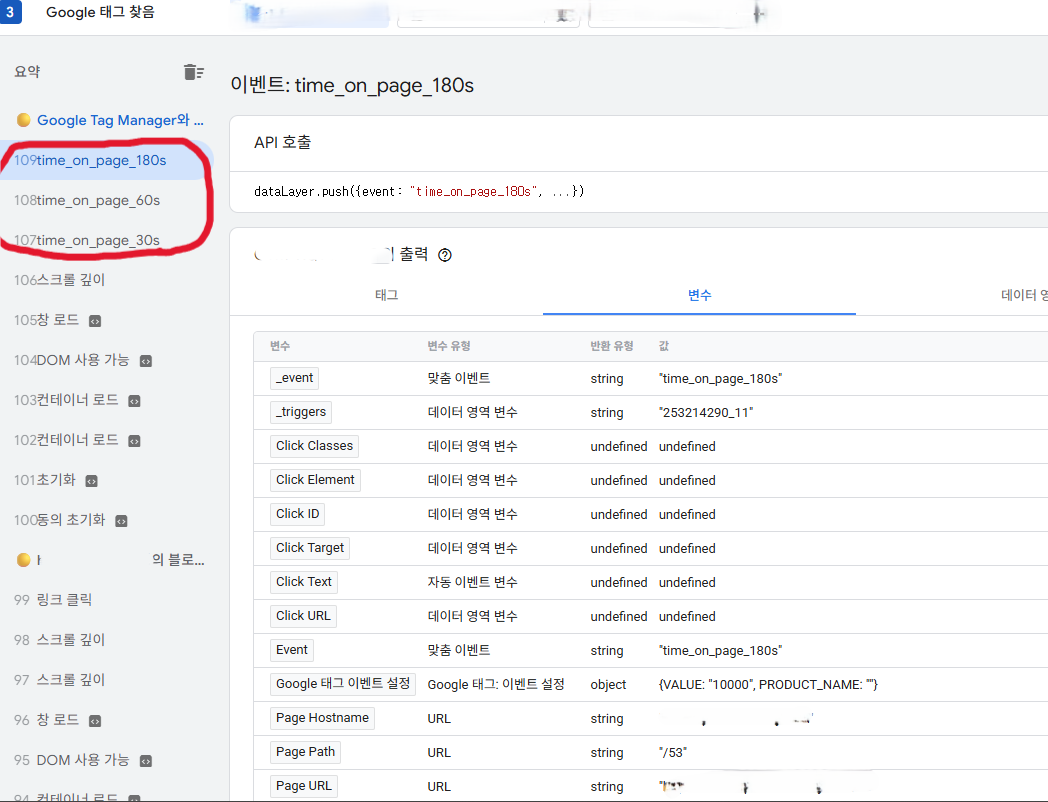Open the Page Hostname variable chip

pos(322,718)
